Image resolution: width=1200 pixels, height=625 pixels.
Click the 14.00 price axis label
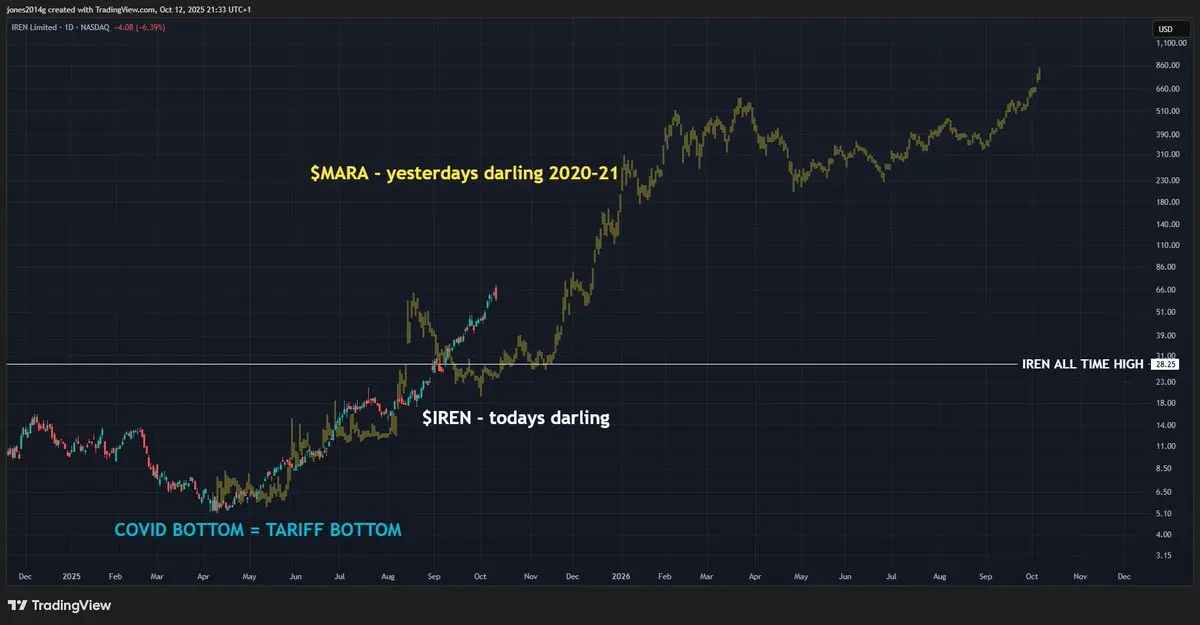pyautogui.click(x=1165, y=425)
